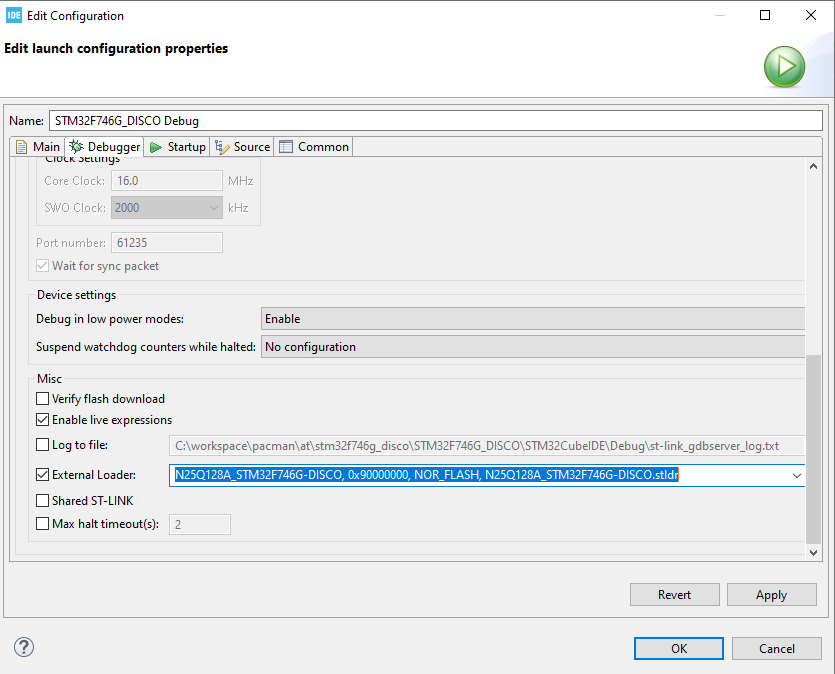The width and height of the screenshot is (835, 674).
Task: Click the IDE application icon in title bar
Action: click(14, 15)
